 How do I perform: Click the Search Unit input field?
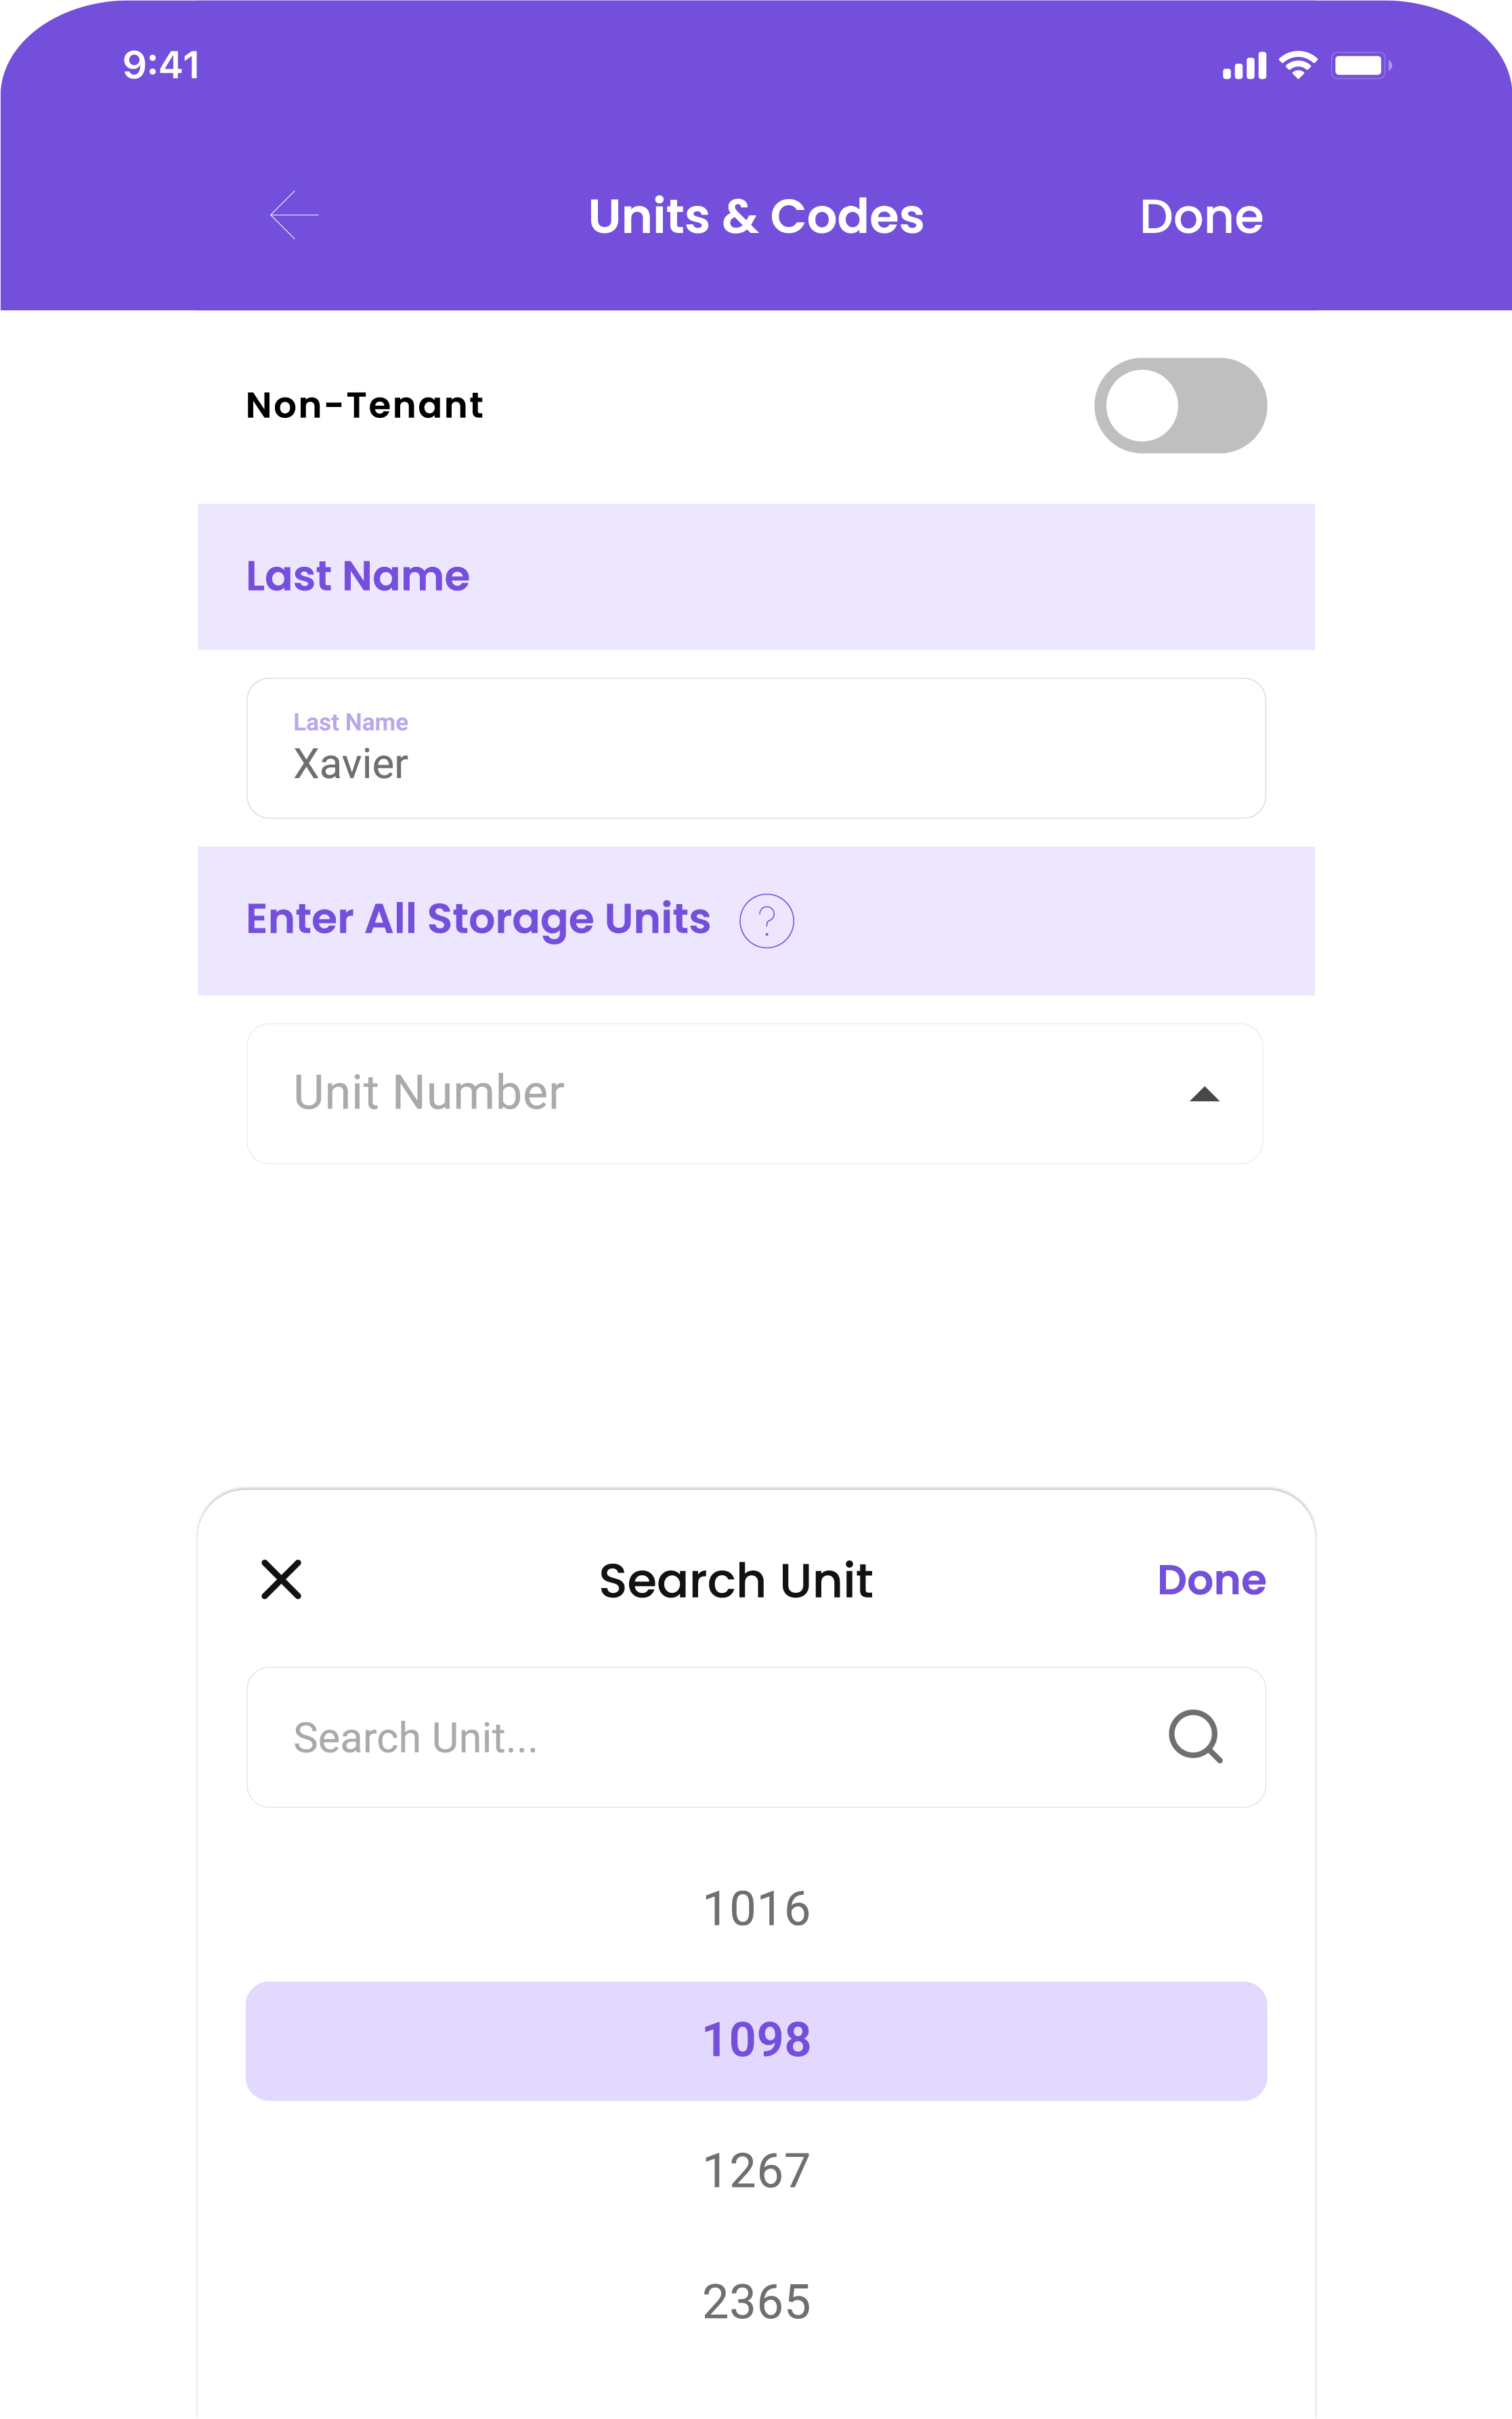coord(756,1737)
